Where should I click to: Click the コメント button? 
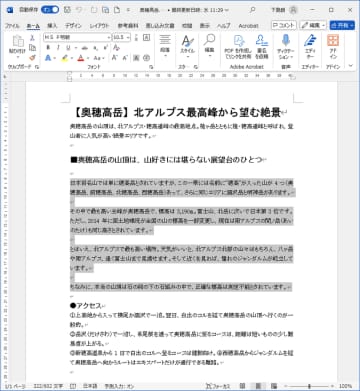[284, 25]
